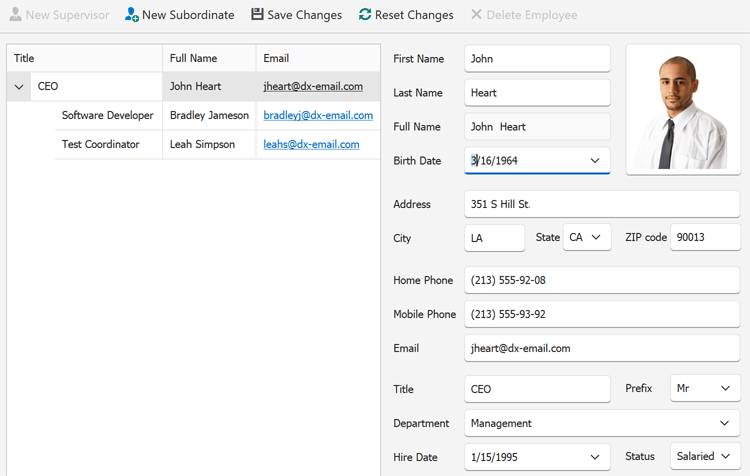Click the Save Changes floppy disk icon

[257, 15]
